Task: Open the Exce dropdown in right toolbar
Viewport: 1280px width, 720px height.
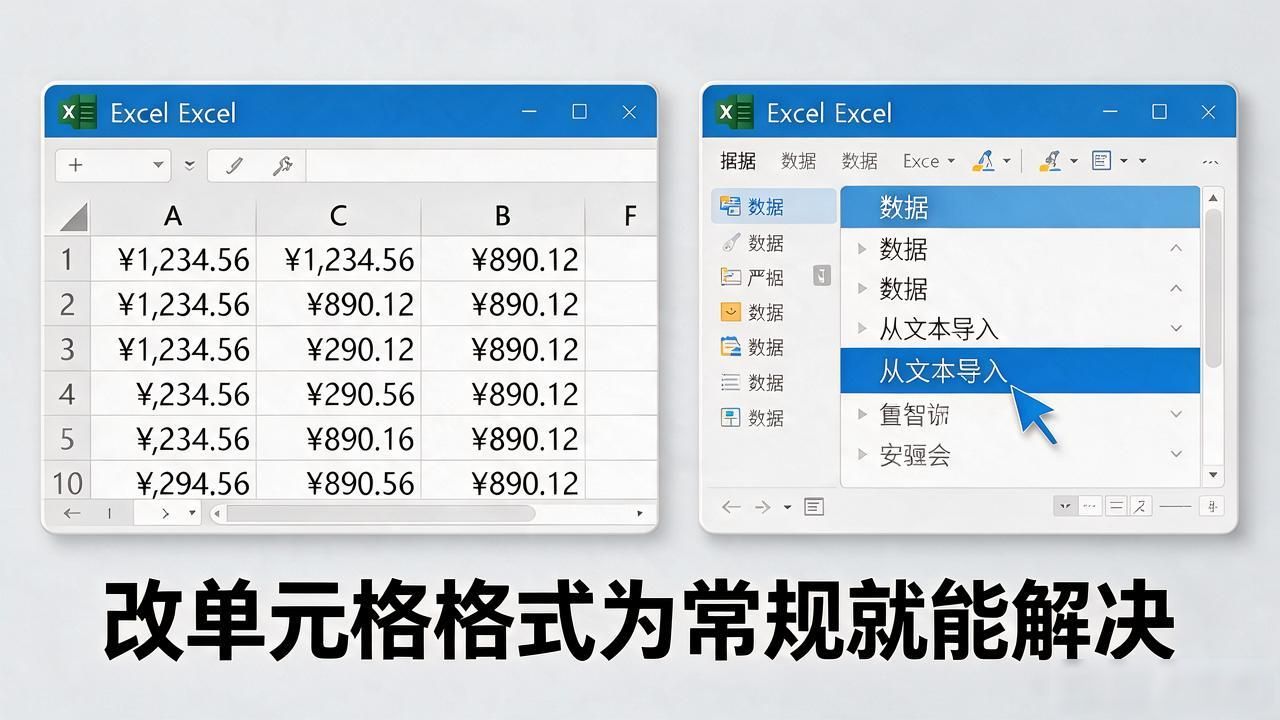Action: (929, 161)
